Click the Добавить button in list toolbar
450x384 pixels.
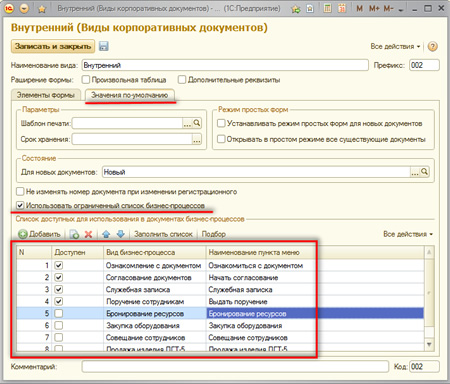[x=39, y=234]
